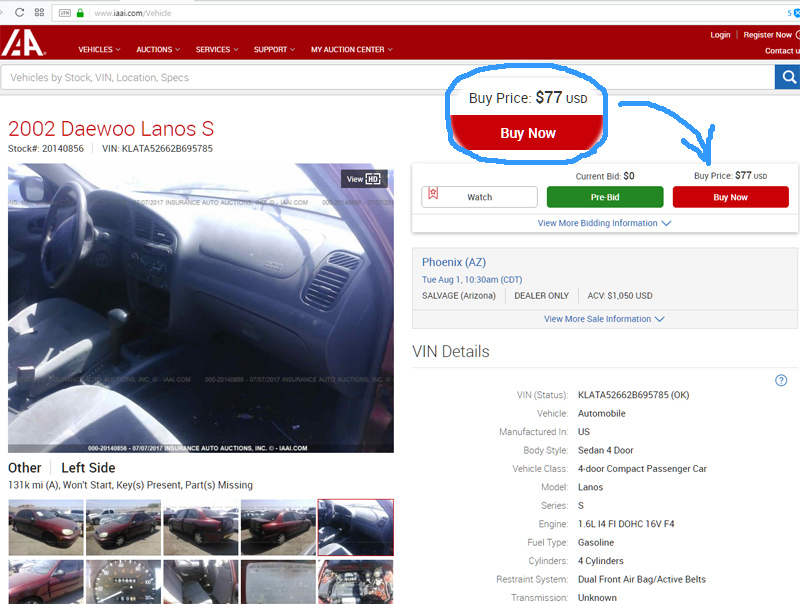Click the IAA logo in header
800x604 pixels.
coord(22,43)
